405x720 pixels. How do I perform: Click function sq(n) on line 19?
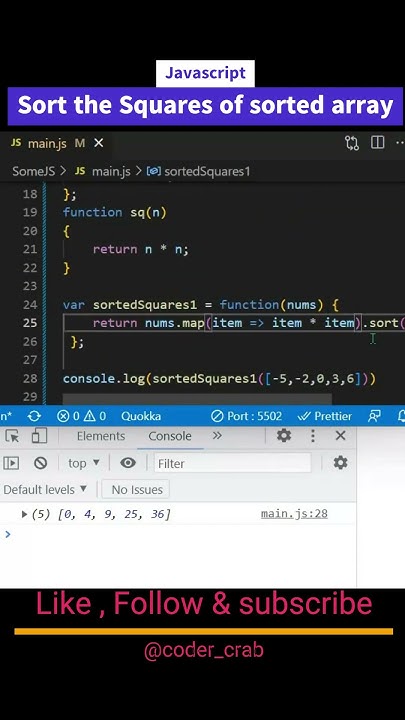115,212
